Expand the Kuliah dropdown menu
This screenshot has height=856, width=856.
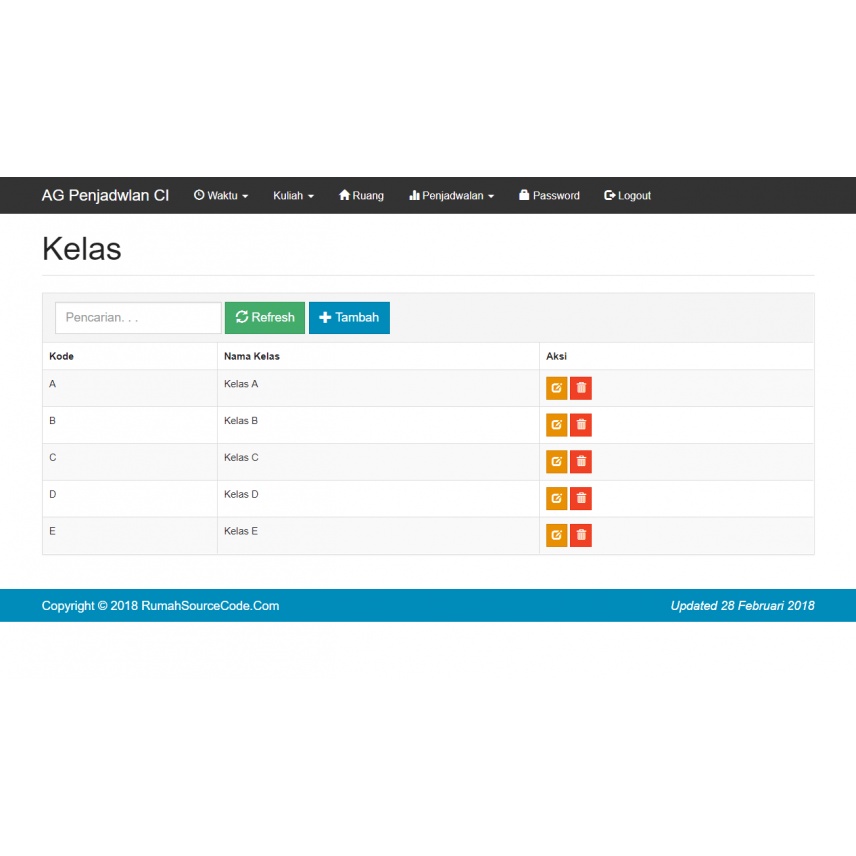click(293, 195)
